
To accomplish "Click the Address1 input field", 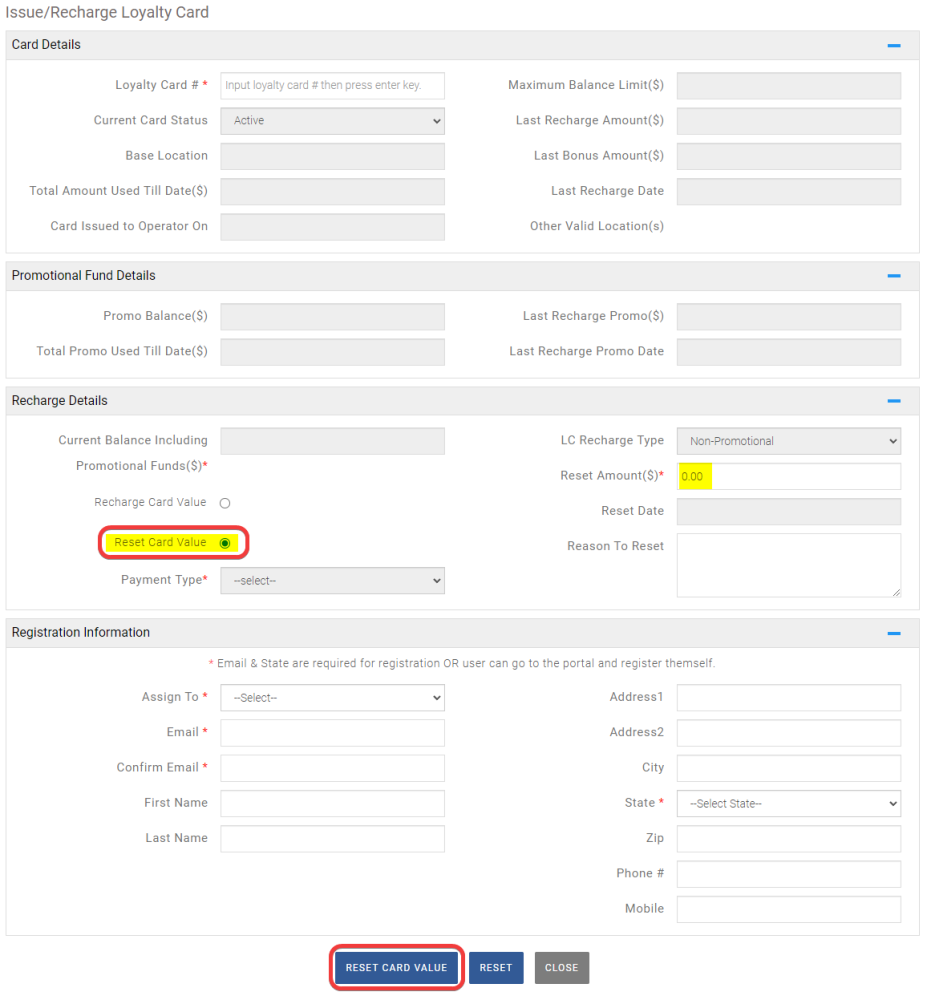I will [x=789, y=698].
